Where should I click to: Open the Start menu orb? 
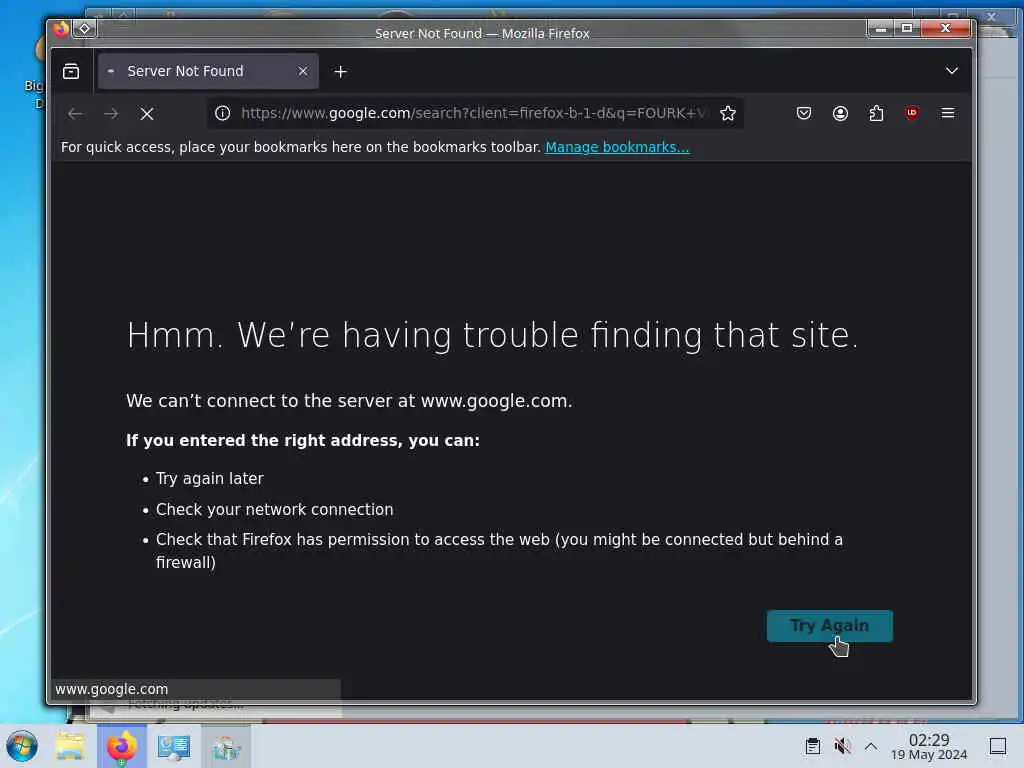22,746
